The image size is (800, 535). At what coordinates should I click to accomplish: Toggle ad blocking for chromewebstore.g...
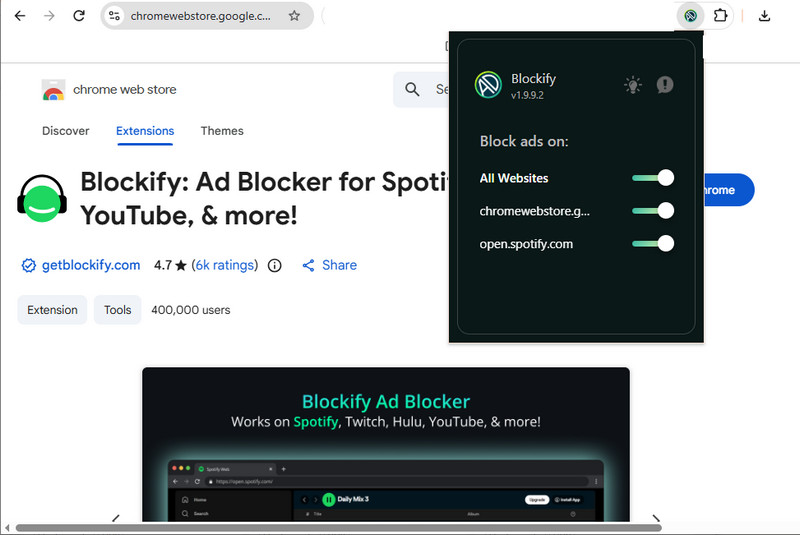tap(653, 211)
